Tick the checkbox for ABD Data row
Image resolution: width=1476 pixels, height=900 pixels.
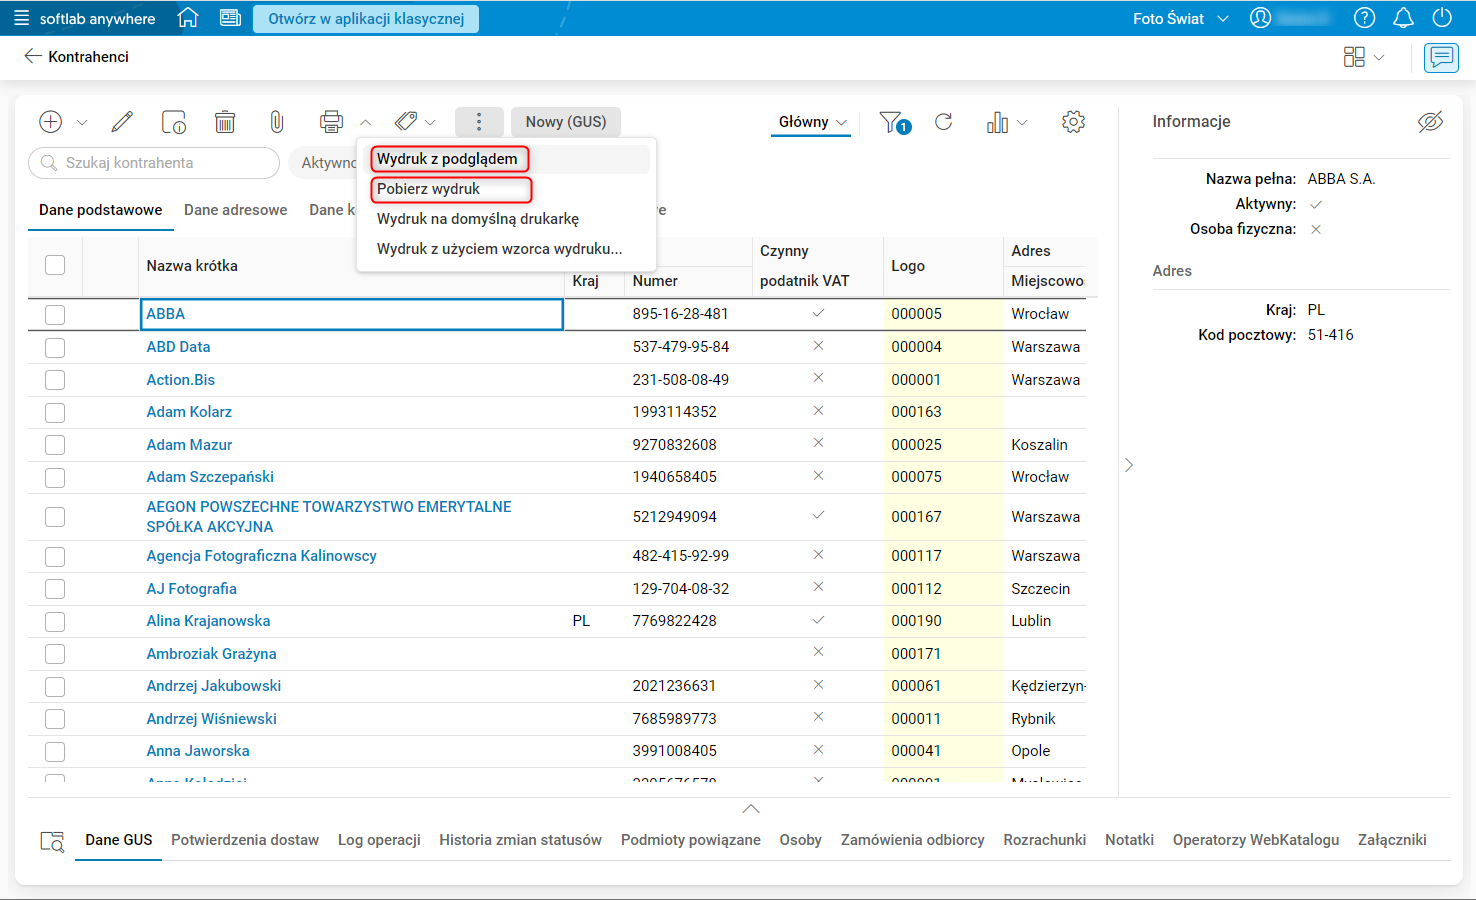click(55, 347)
